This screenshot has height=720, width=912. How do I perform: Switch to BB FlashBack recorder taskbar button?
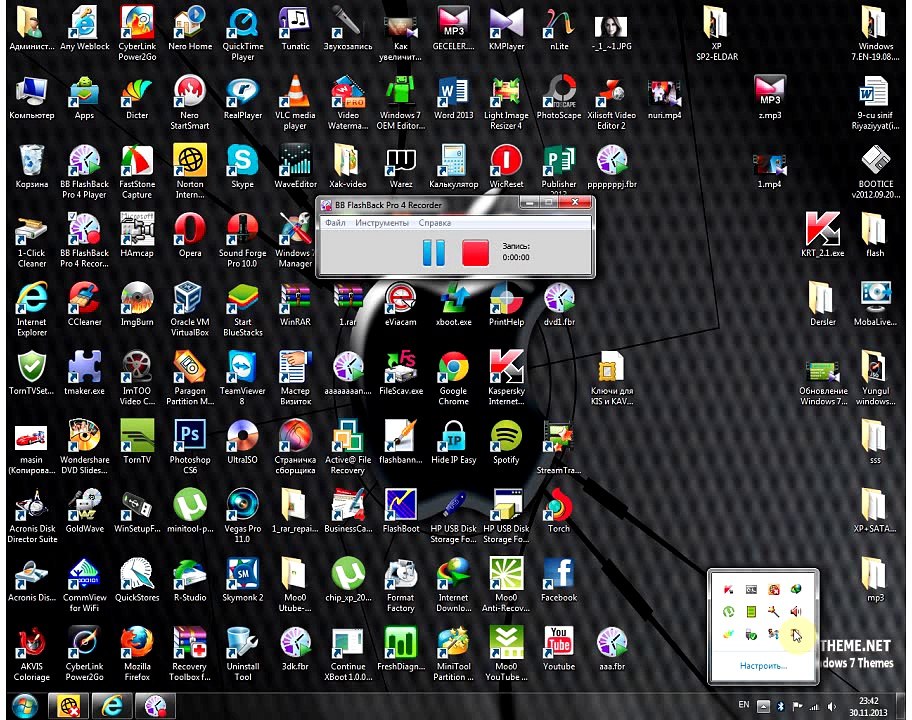[x=155, y=706]
